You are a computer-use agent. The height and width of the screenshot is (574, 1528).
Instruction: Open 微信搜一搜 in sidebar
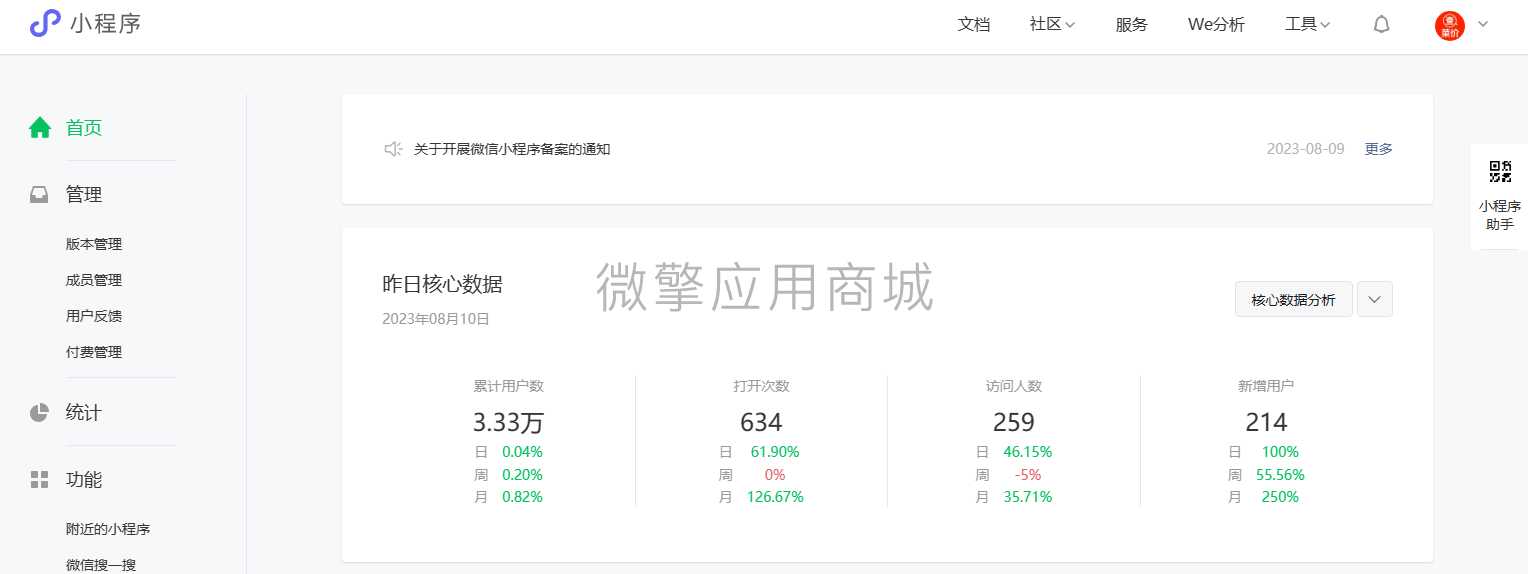[101, 565]
